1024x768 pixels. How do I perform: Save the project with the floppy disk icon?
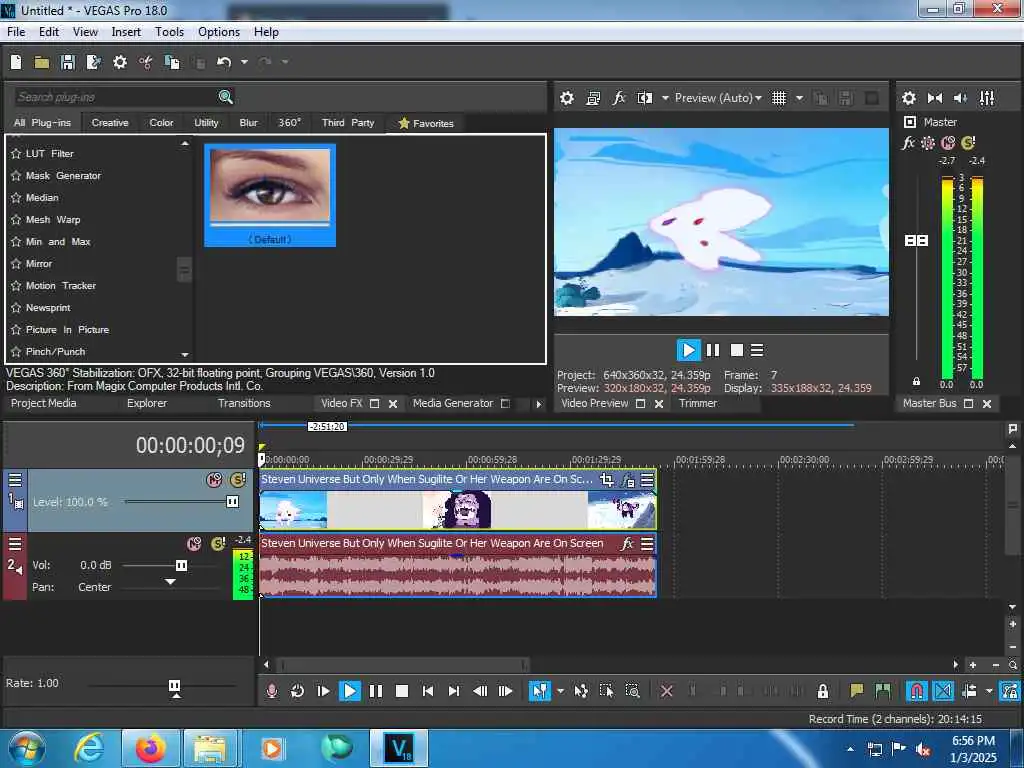point(67,62)
